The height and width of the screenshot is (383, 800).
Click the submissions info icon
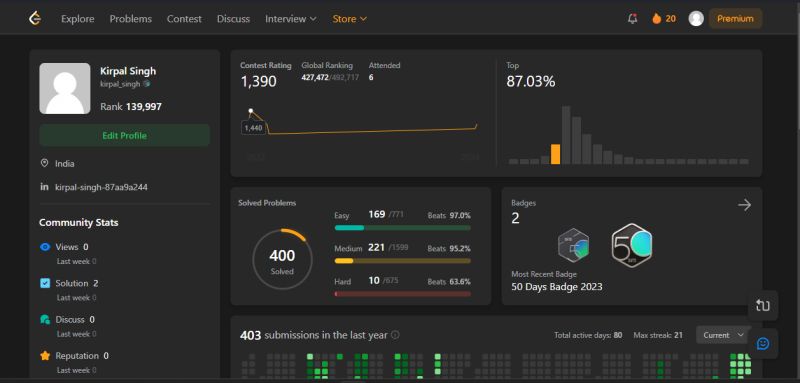pos(395,335)
